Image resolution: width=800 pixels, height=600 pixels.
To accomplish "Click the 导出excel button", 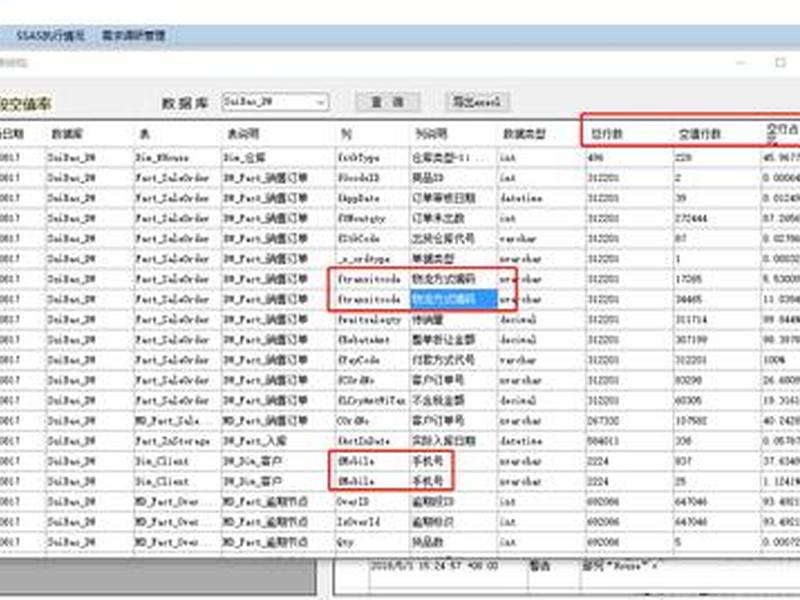I will click(477, 102).
